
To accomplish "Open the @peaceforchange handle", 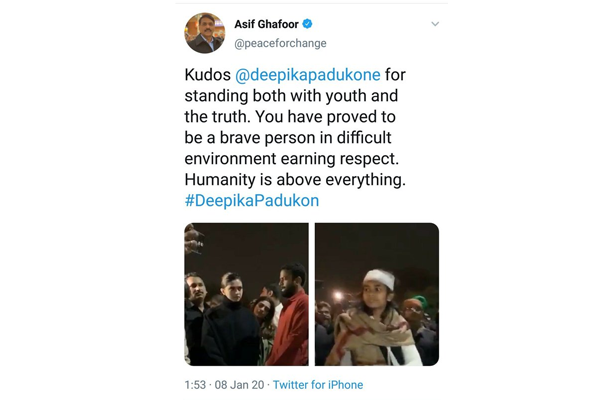I will 280,43.
